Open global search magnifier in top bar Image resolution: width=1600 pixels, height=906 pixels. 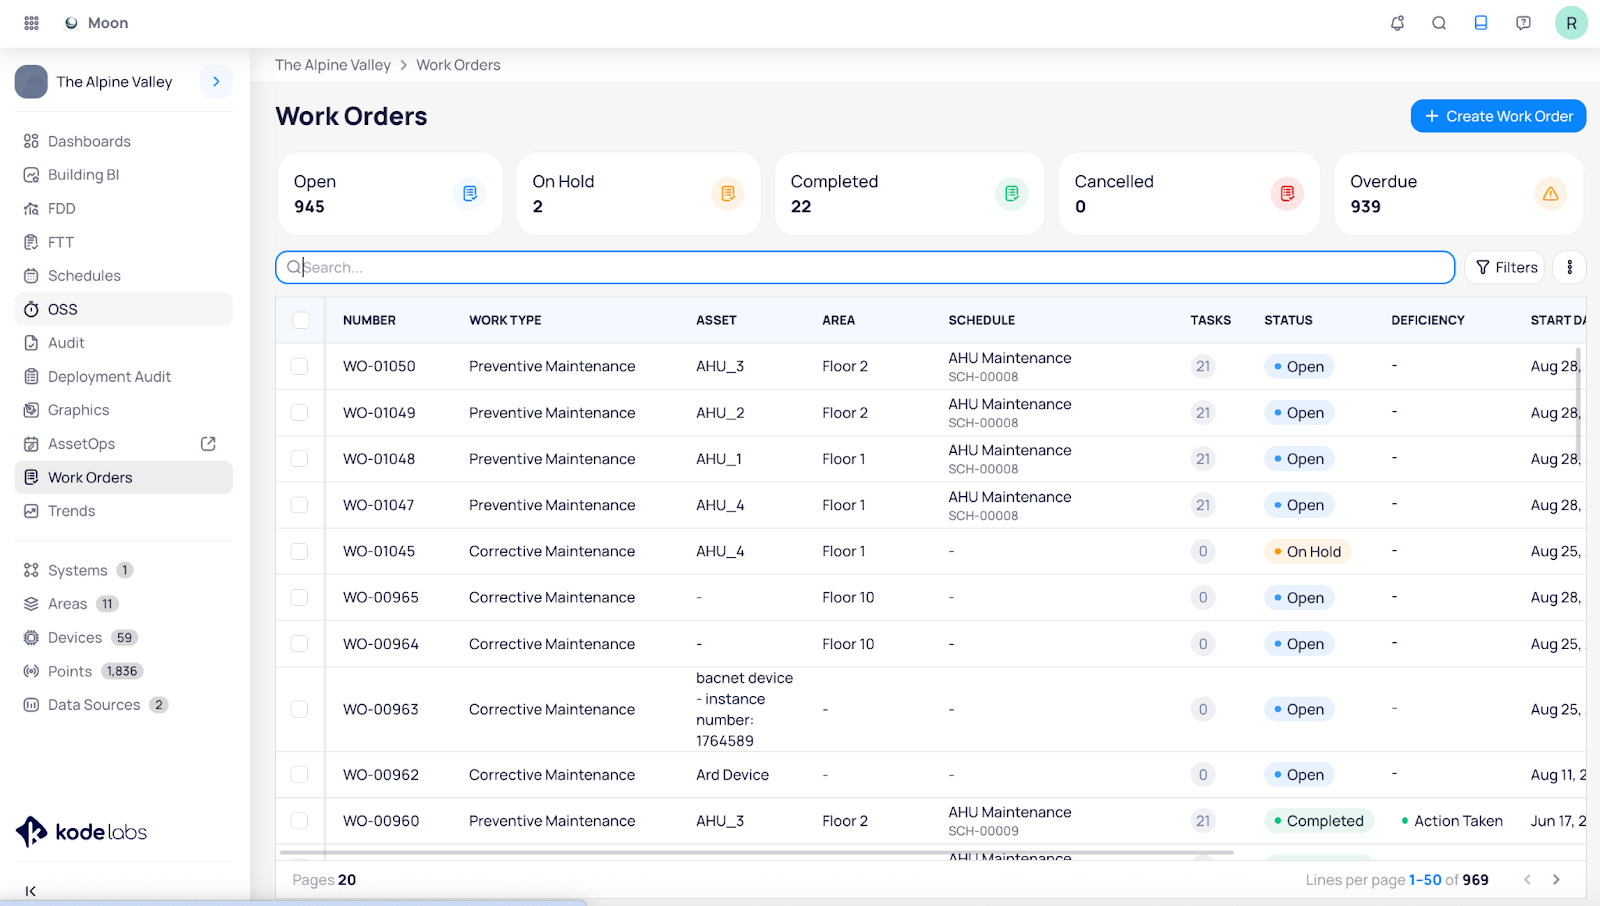click(x=1439, y=23)
